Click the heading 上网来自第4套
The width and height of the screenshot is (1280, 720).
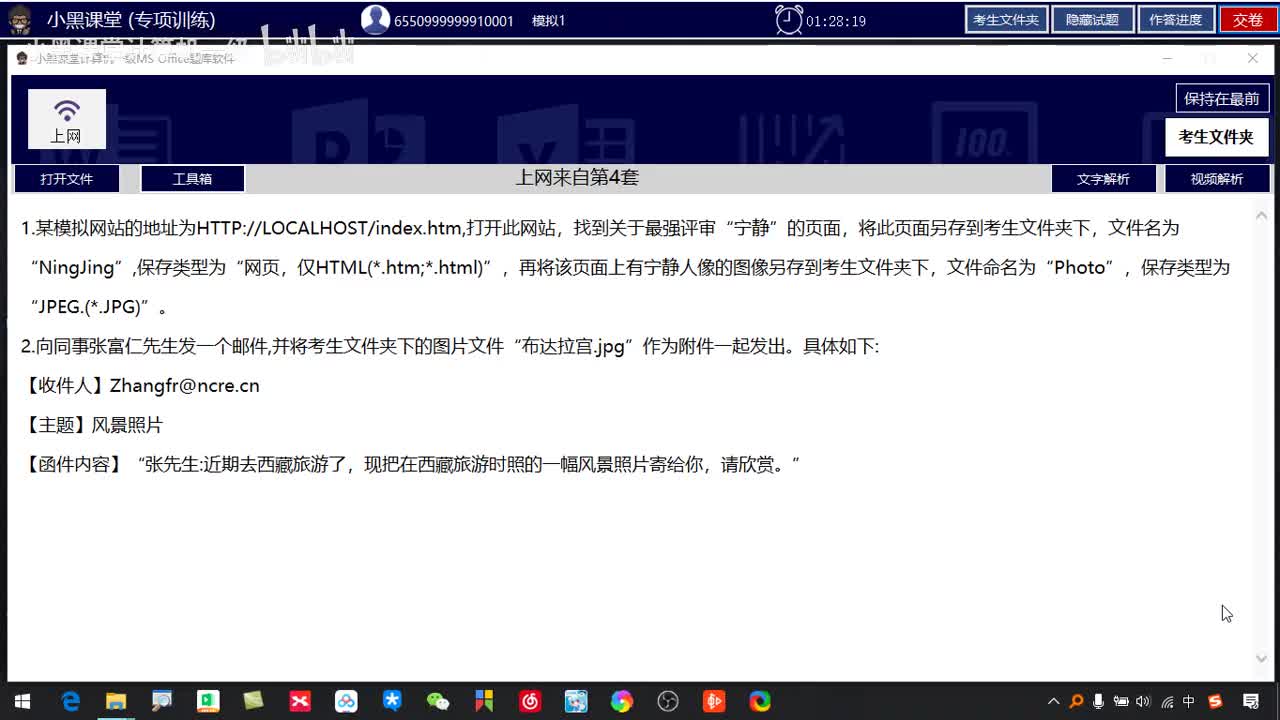(x=577, y=178)
